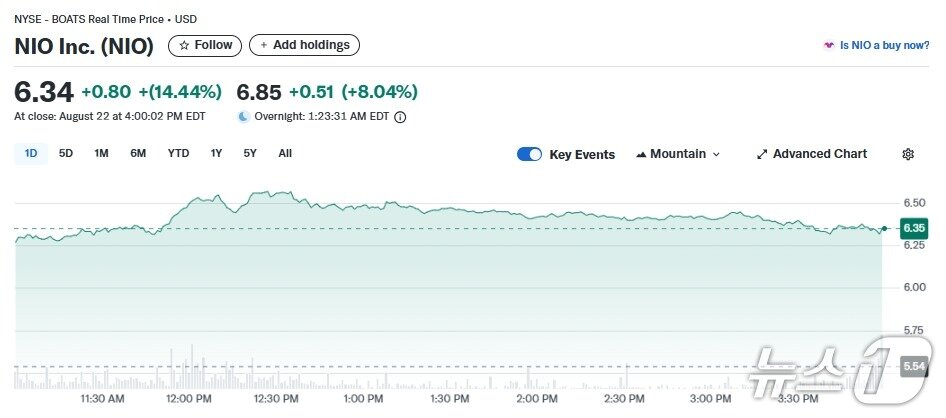Click the plus icon beside Add holdings
Screen dimensions: 946x418
click(264, 45)
